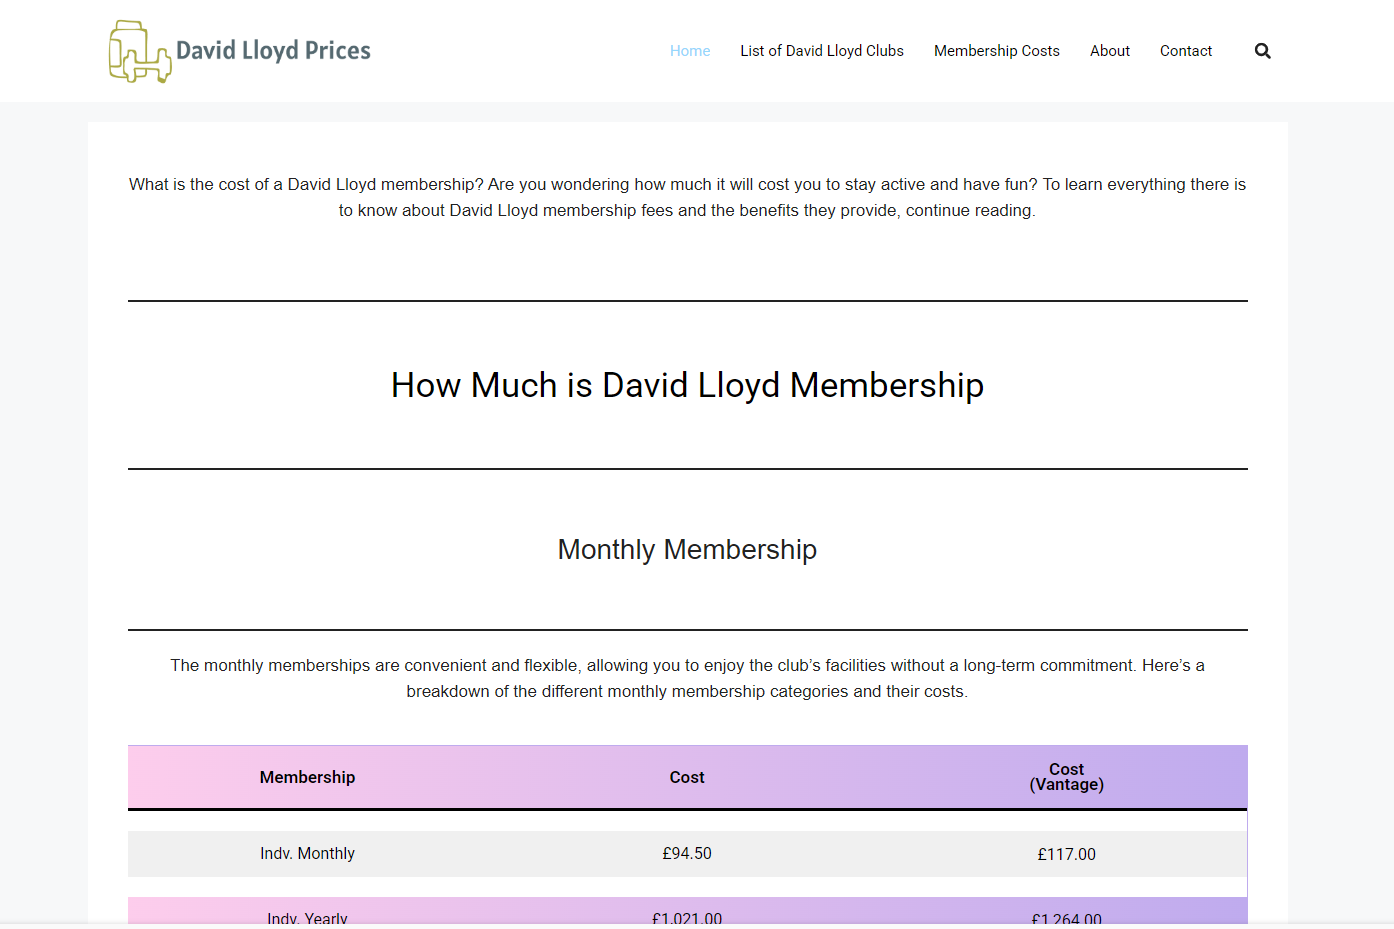Viewport: 1394px width, 929px height.
Task: Click the Membership column header
Action: [307, 777]
